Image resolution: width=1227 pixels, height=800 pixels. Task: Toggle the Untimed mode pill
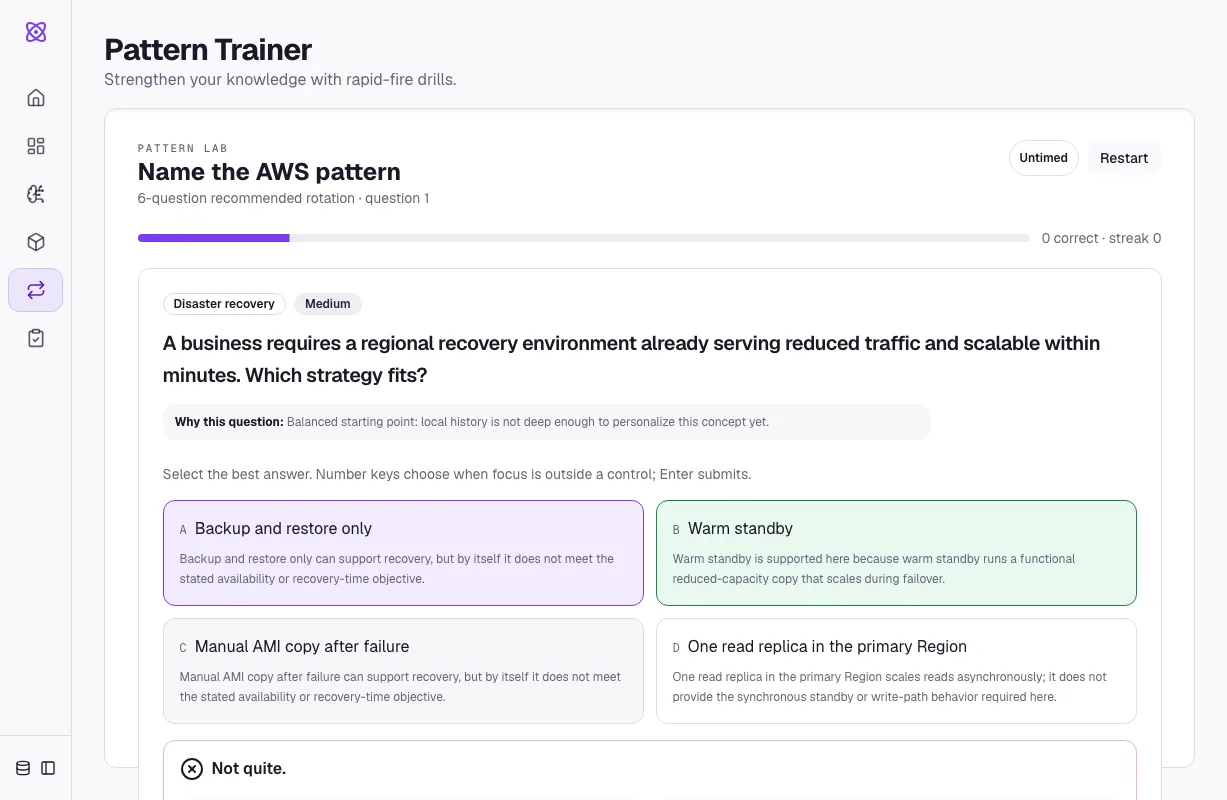(x=1043, y=158)
